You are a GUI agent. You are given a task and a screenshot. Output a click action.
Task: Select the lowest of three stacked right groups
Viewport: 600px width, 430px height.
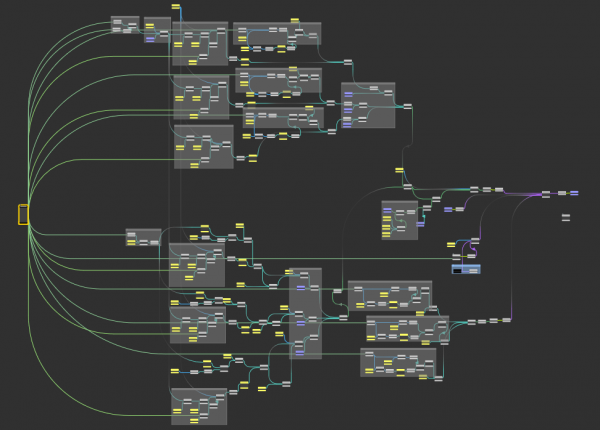click(398, 362)
